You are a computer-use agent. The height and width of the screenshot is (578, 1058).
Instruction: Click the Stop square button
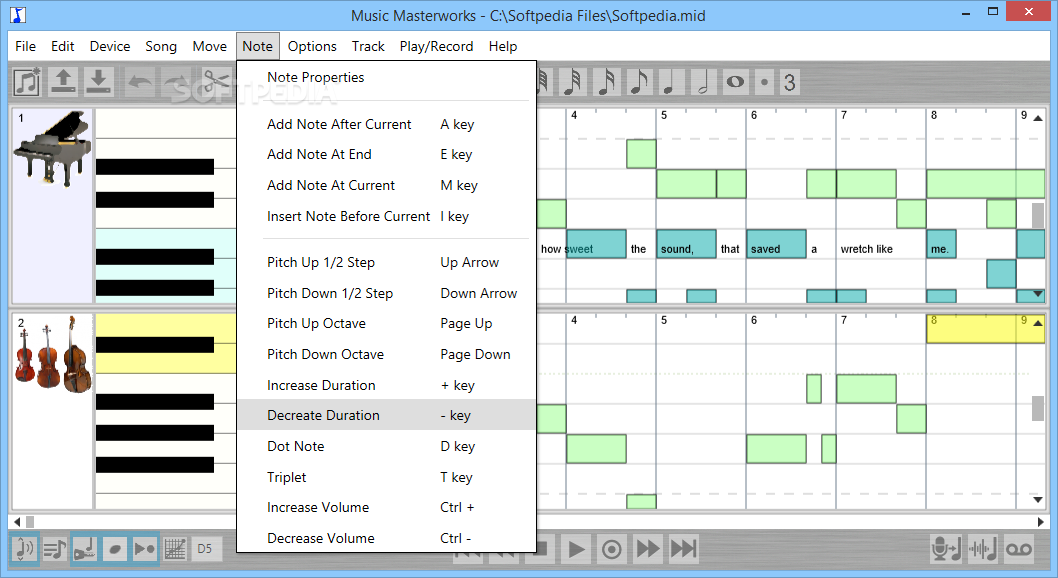(545, 548)
